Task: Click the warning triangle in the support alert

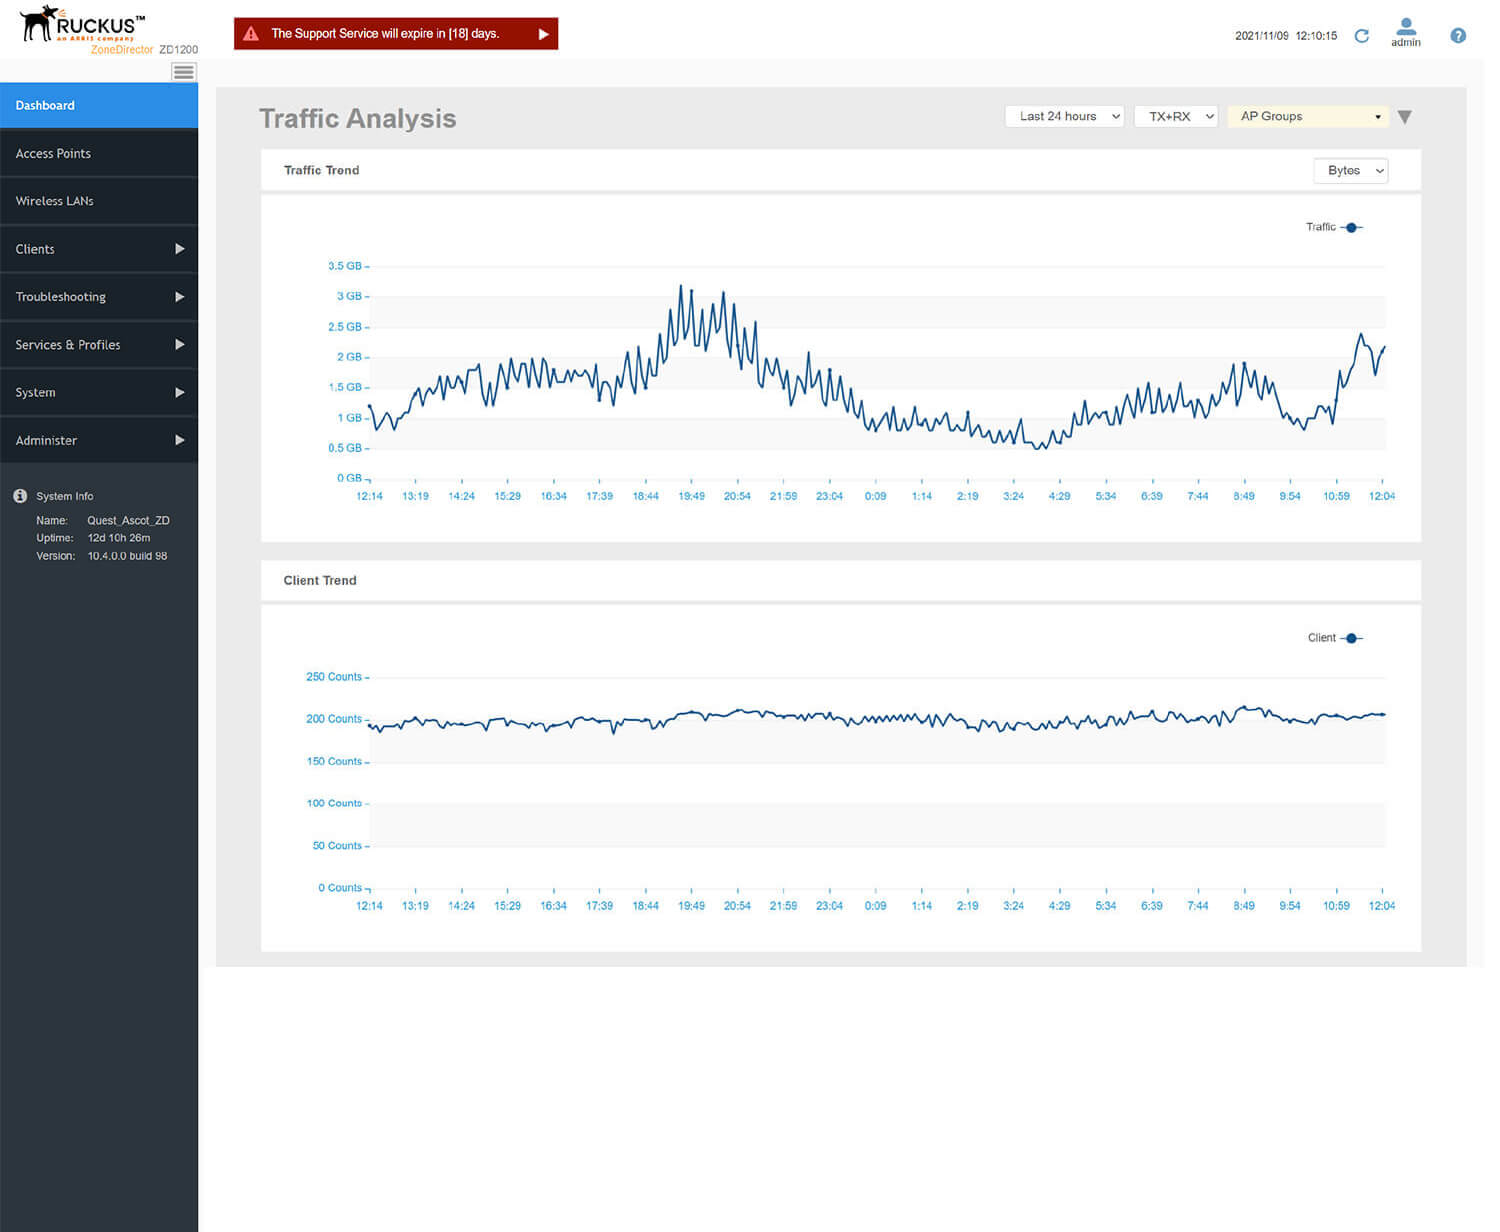Action: (251, 34)
